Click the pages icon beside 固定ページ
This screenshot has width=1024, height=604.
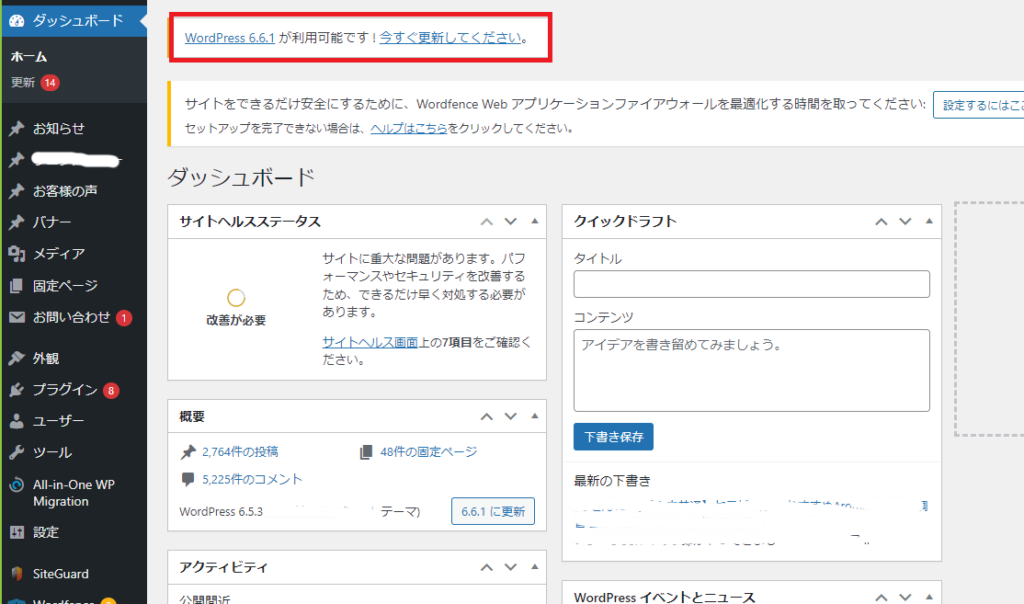click(x=17, y=285)
